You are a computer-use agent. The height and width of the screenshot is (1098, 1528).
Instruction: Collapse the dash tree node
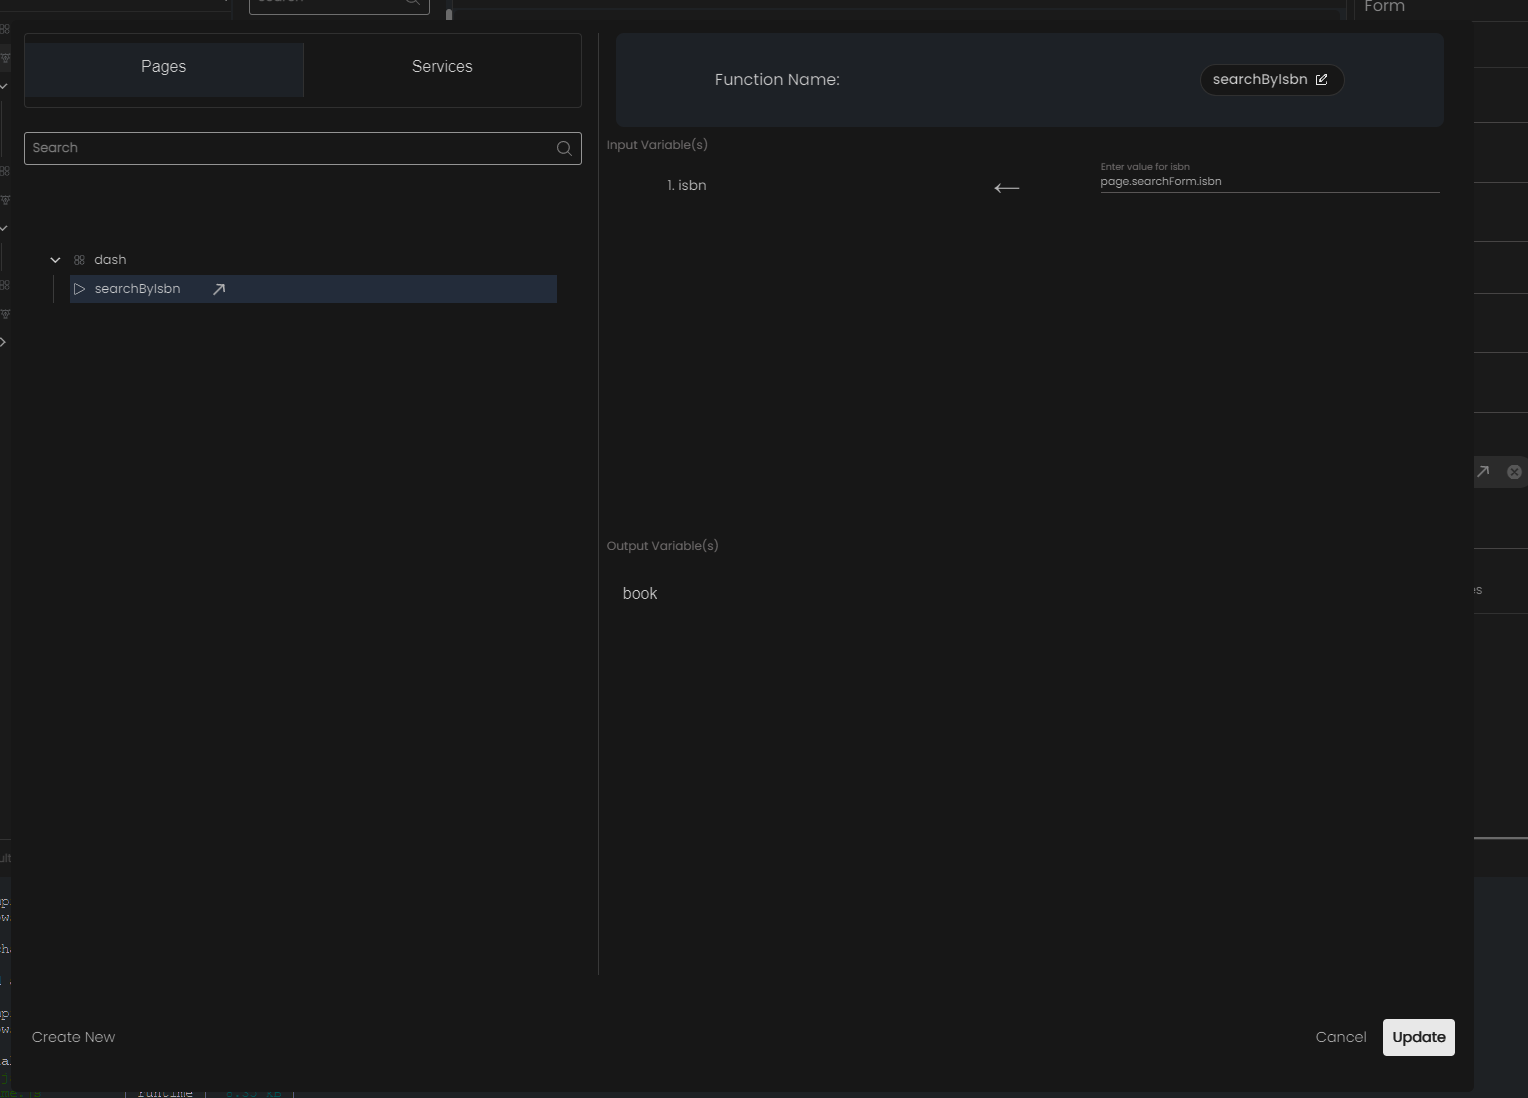pyautogui.click(x=56, y=260)
